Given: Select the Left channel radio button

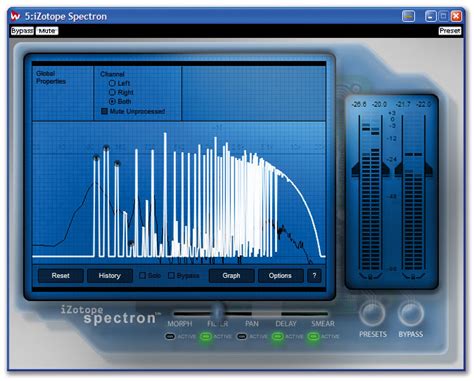Looking at the screenshot, I should [112, 83].
